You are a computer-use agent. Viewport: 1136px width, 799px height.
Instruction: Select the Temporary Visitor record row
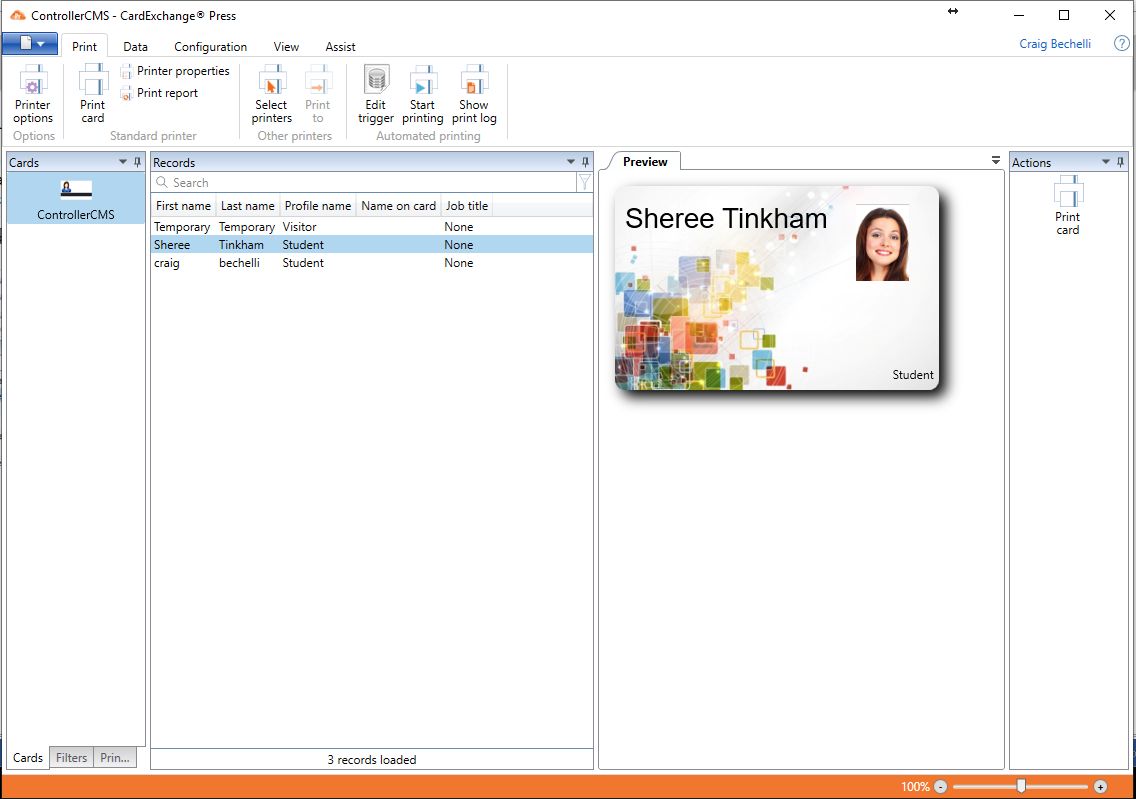coord(372,227)
